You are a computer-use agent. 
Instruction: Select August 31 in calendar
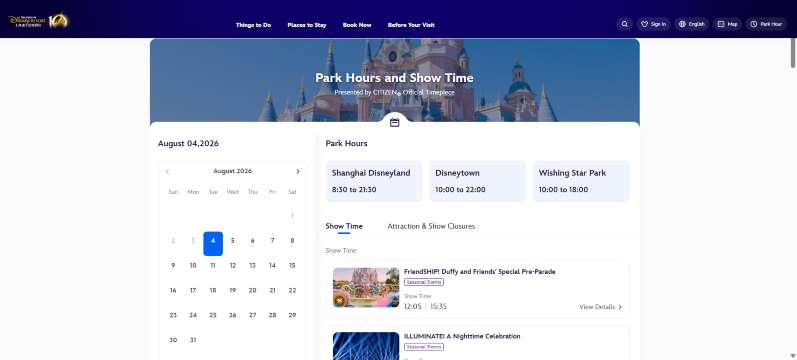tap(193, 340)
